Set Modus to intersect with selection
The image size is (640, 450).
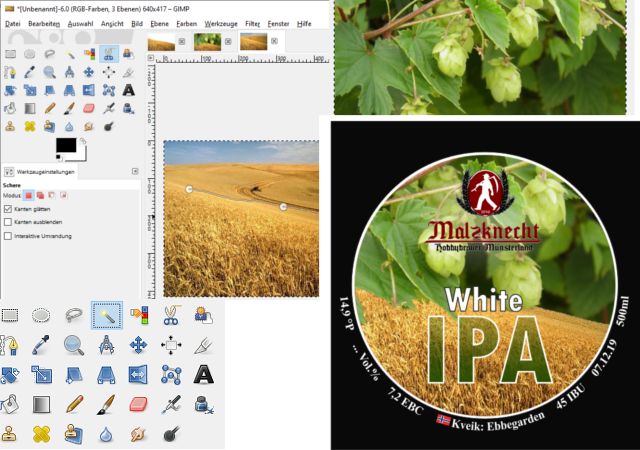click(63, 196)
